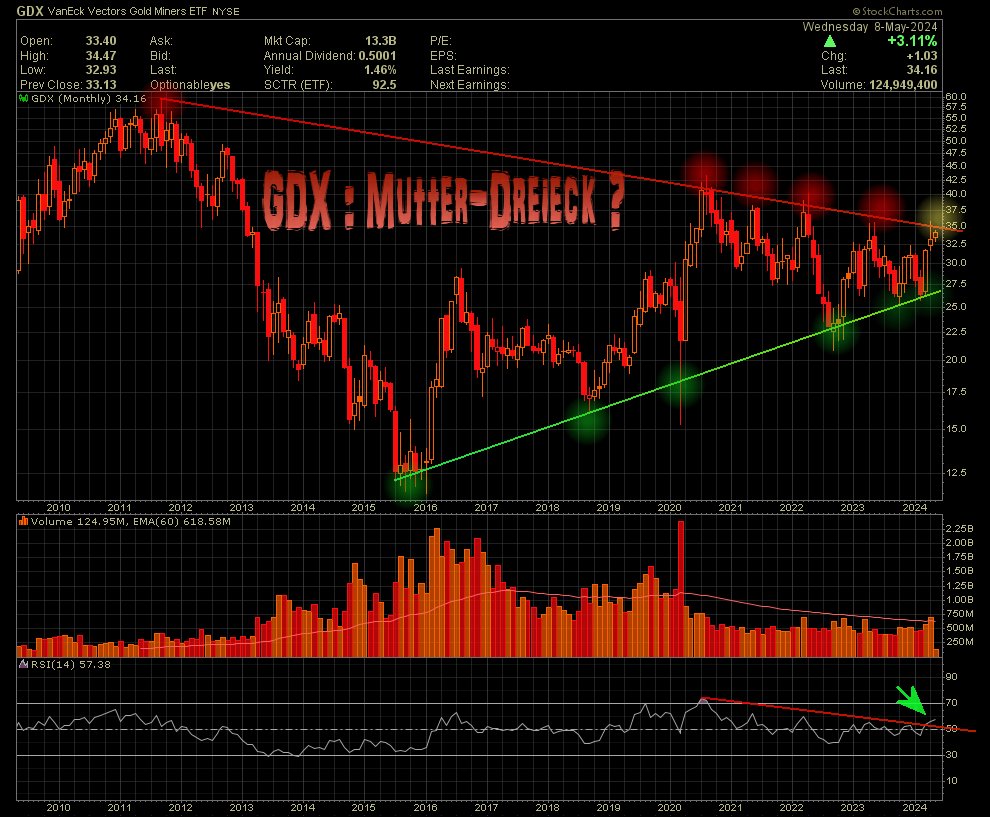
Task: Click the 70 label on RSI axis
Action: click(951, 703)
